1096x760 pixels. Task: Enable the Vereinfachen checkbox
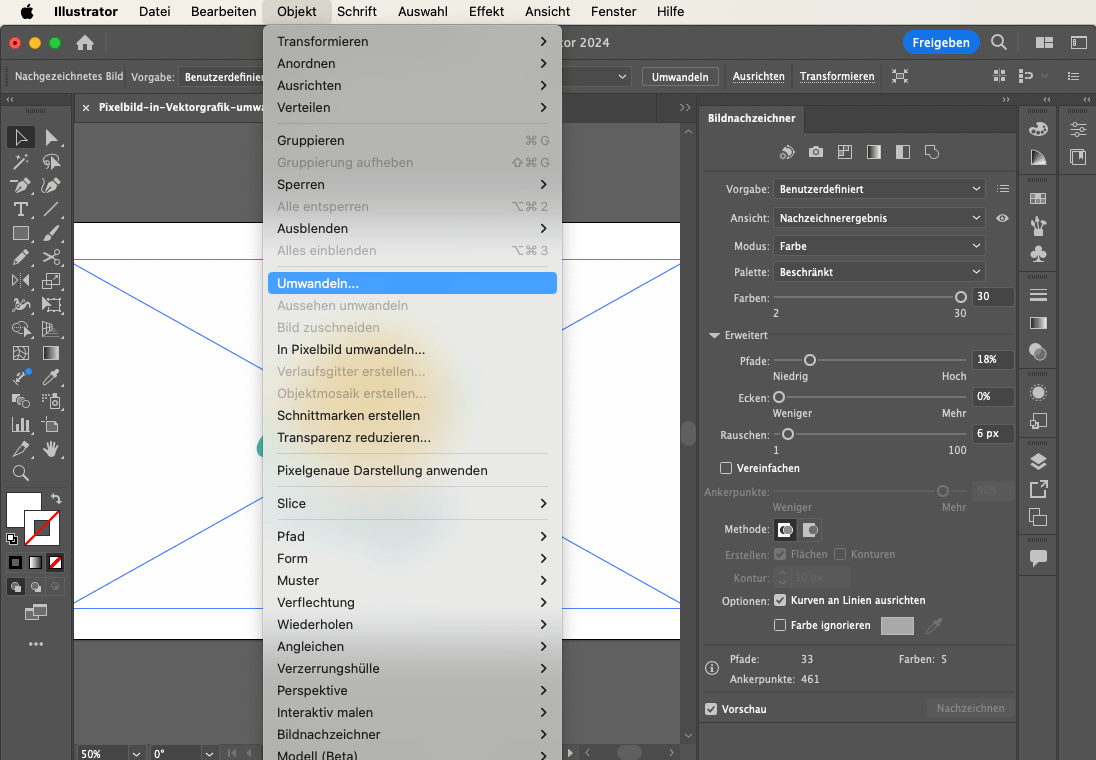tap(727, 468)
